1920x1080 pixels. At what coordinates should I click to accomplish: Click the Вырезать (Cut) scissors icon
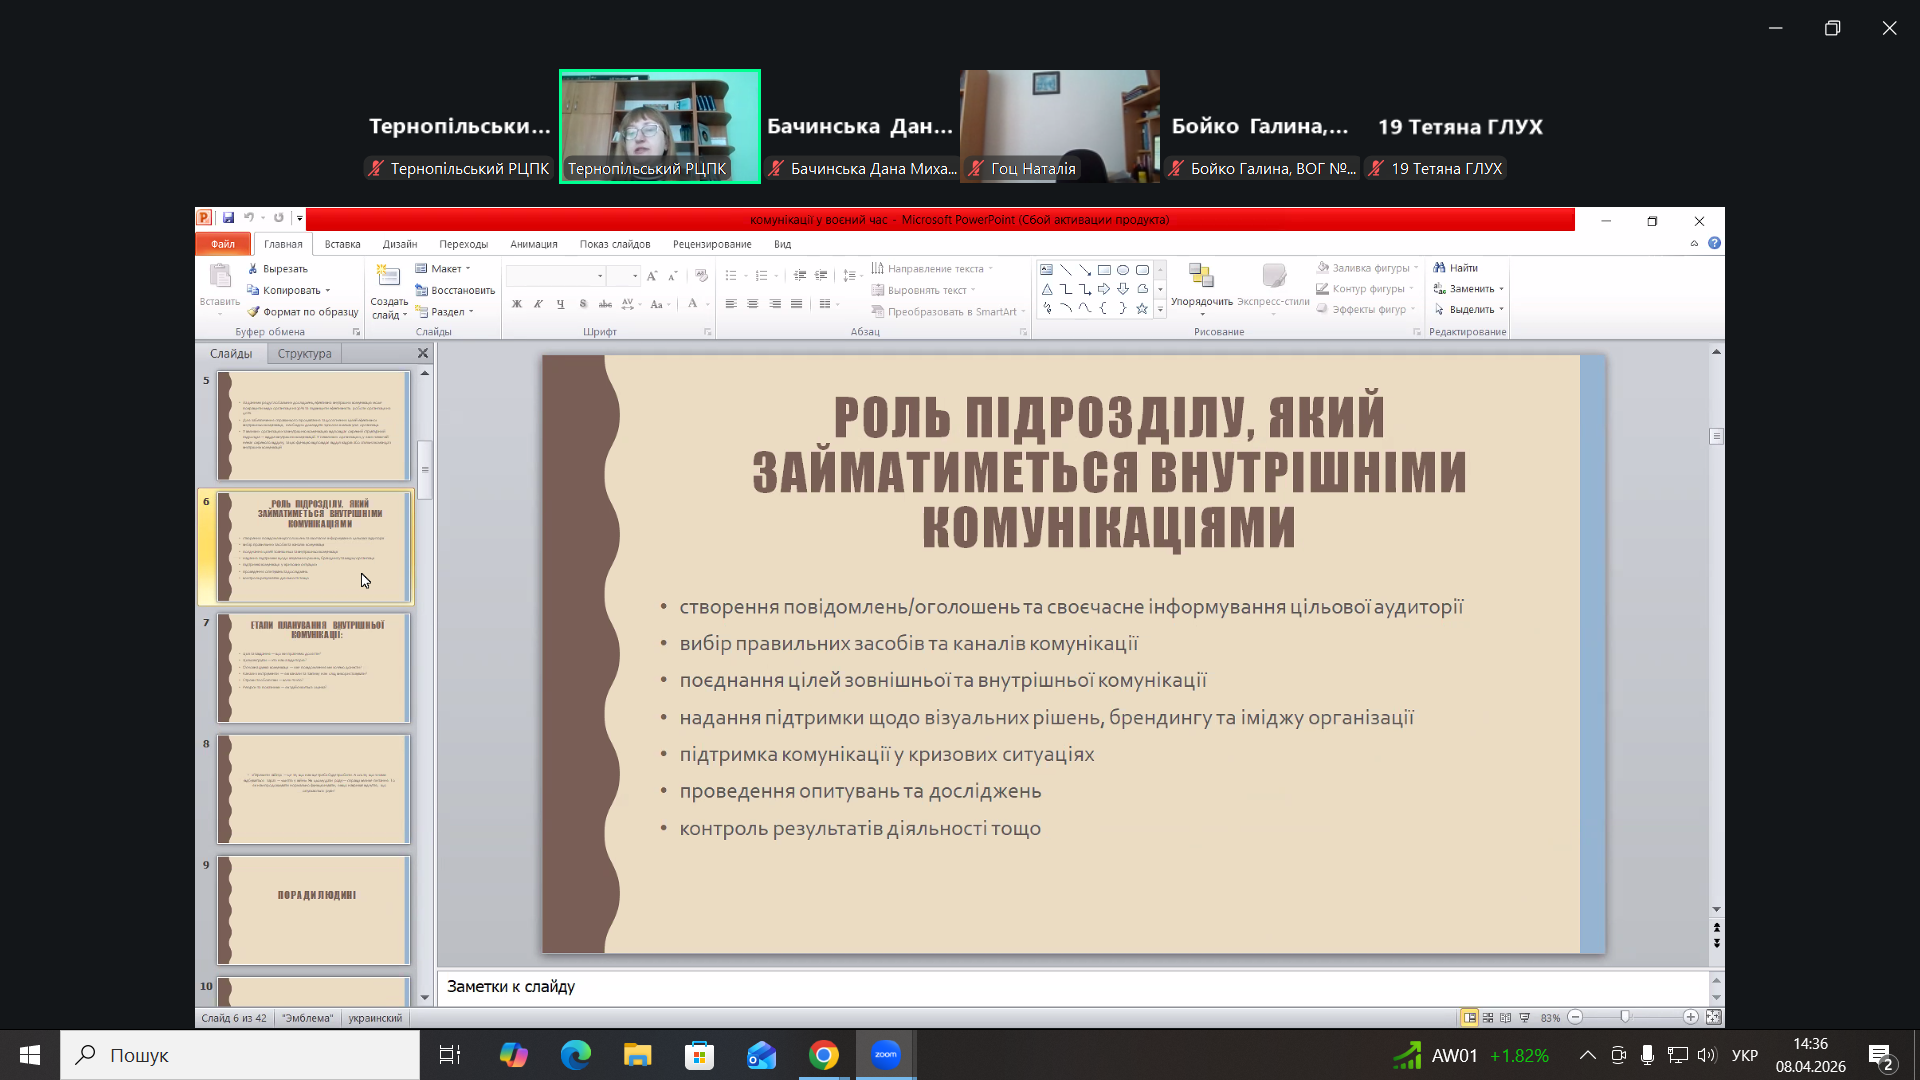tap(253, 269)
